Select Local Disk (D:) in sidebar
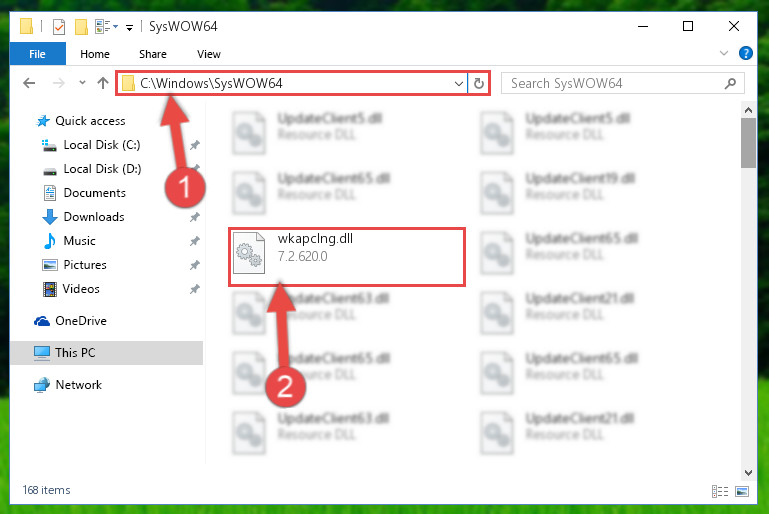769x514 pixels. click(x=102, y=169)
